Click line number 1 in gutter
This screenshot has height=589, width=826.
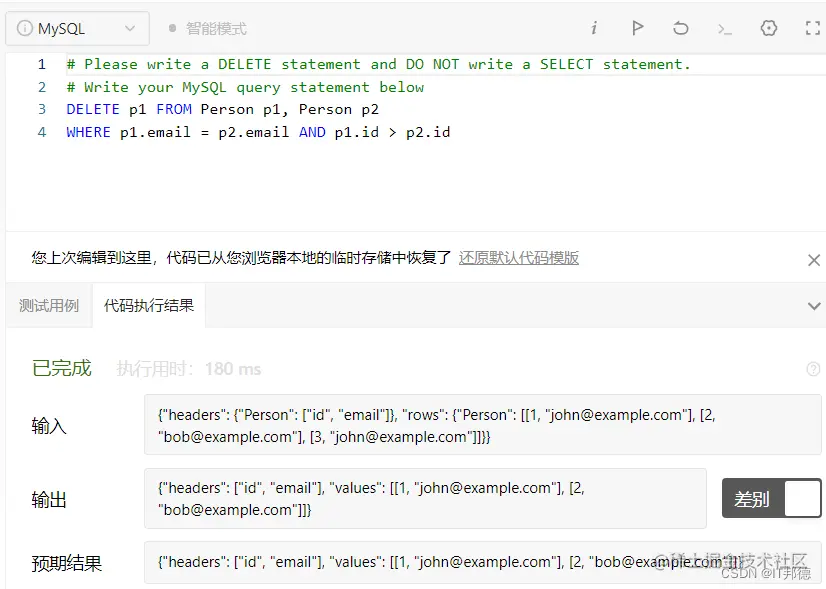42,64
